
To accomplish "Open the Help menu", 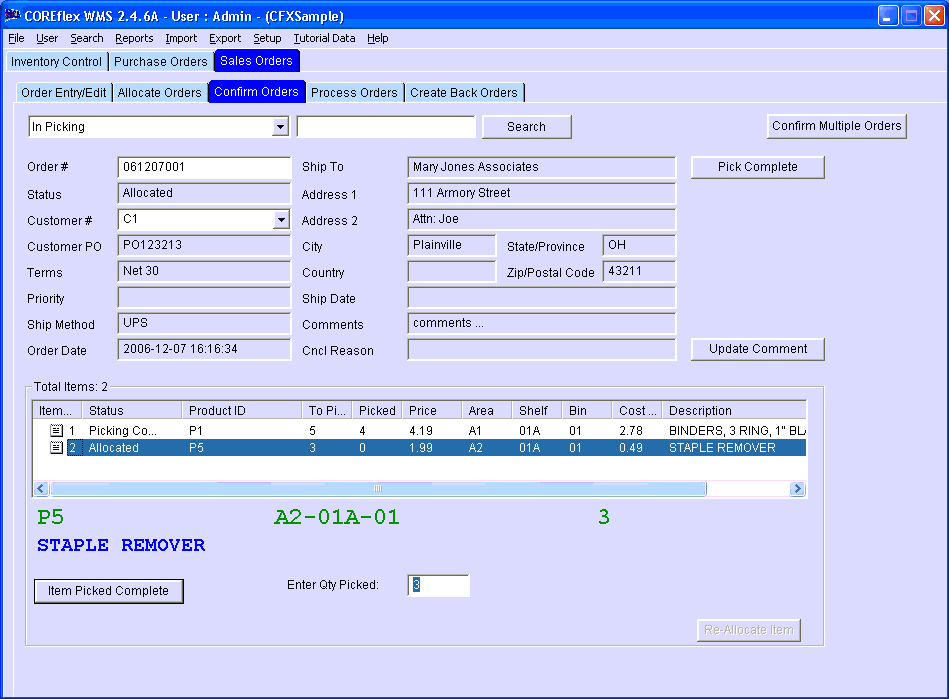I will pos(378,38).
